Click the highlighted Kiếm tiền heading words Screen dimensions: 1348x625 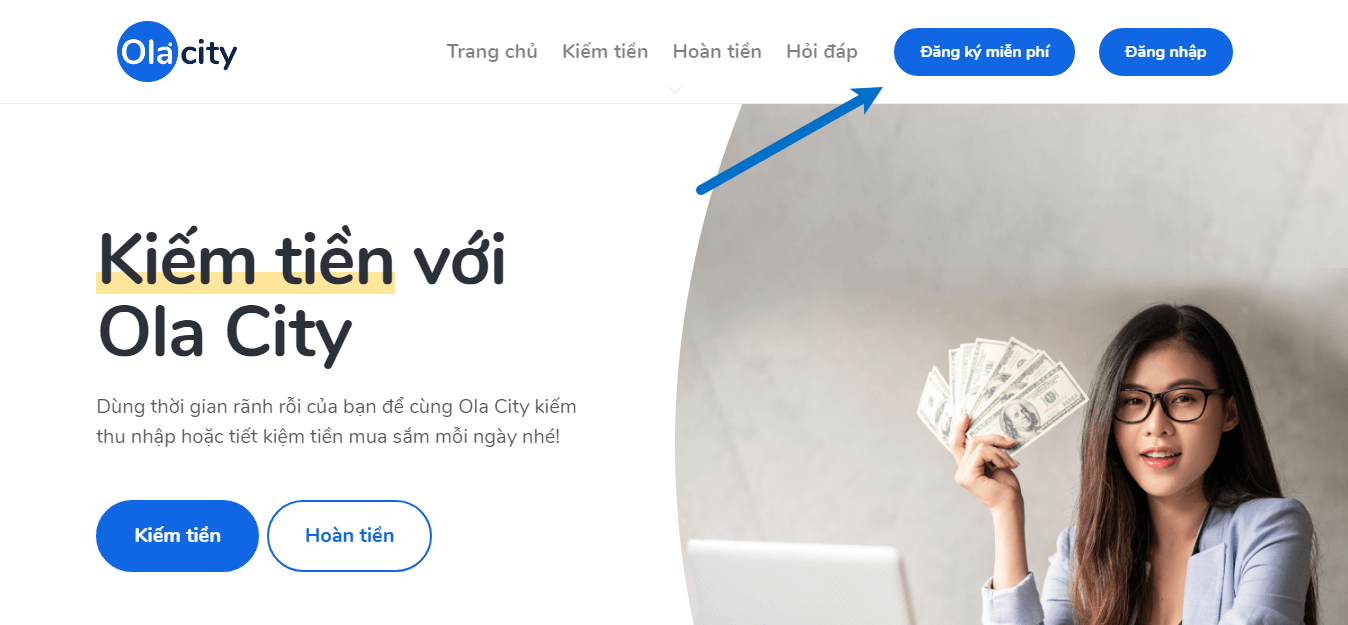(x=246, y=260)
